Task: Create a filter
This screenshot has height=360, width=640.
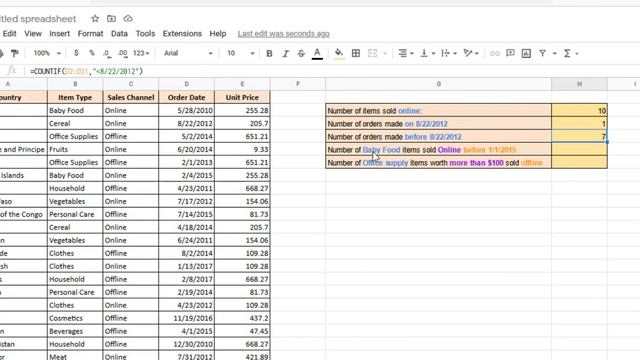Action: [x=542, y=53]
